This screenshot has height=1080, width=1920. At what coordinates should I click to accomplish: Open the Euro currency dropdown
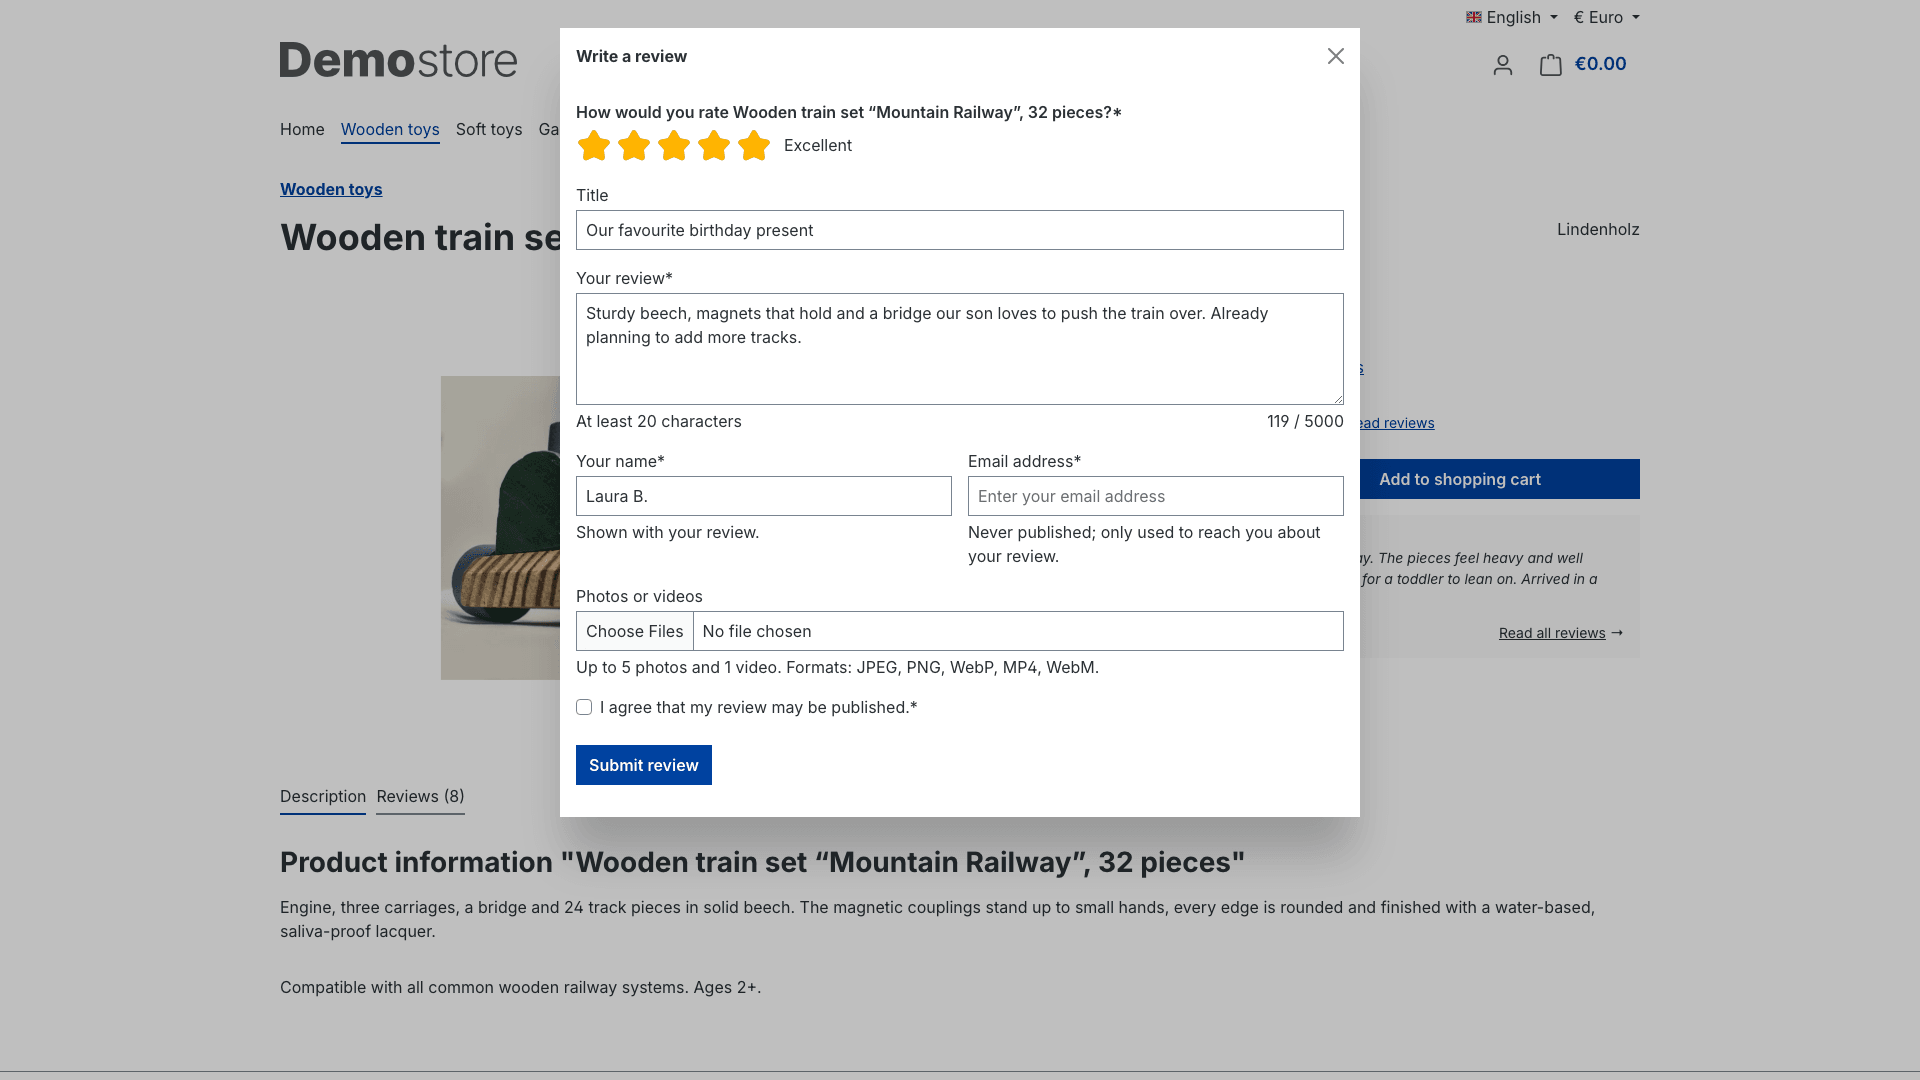1607,17
